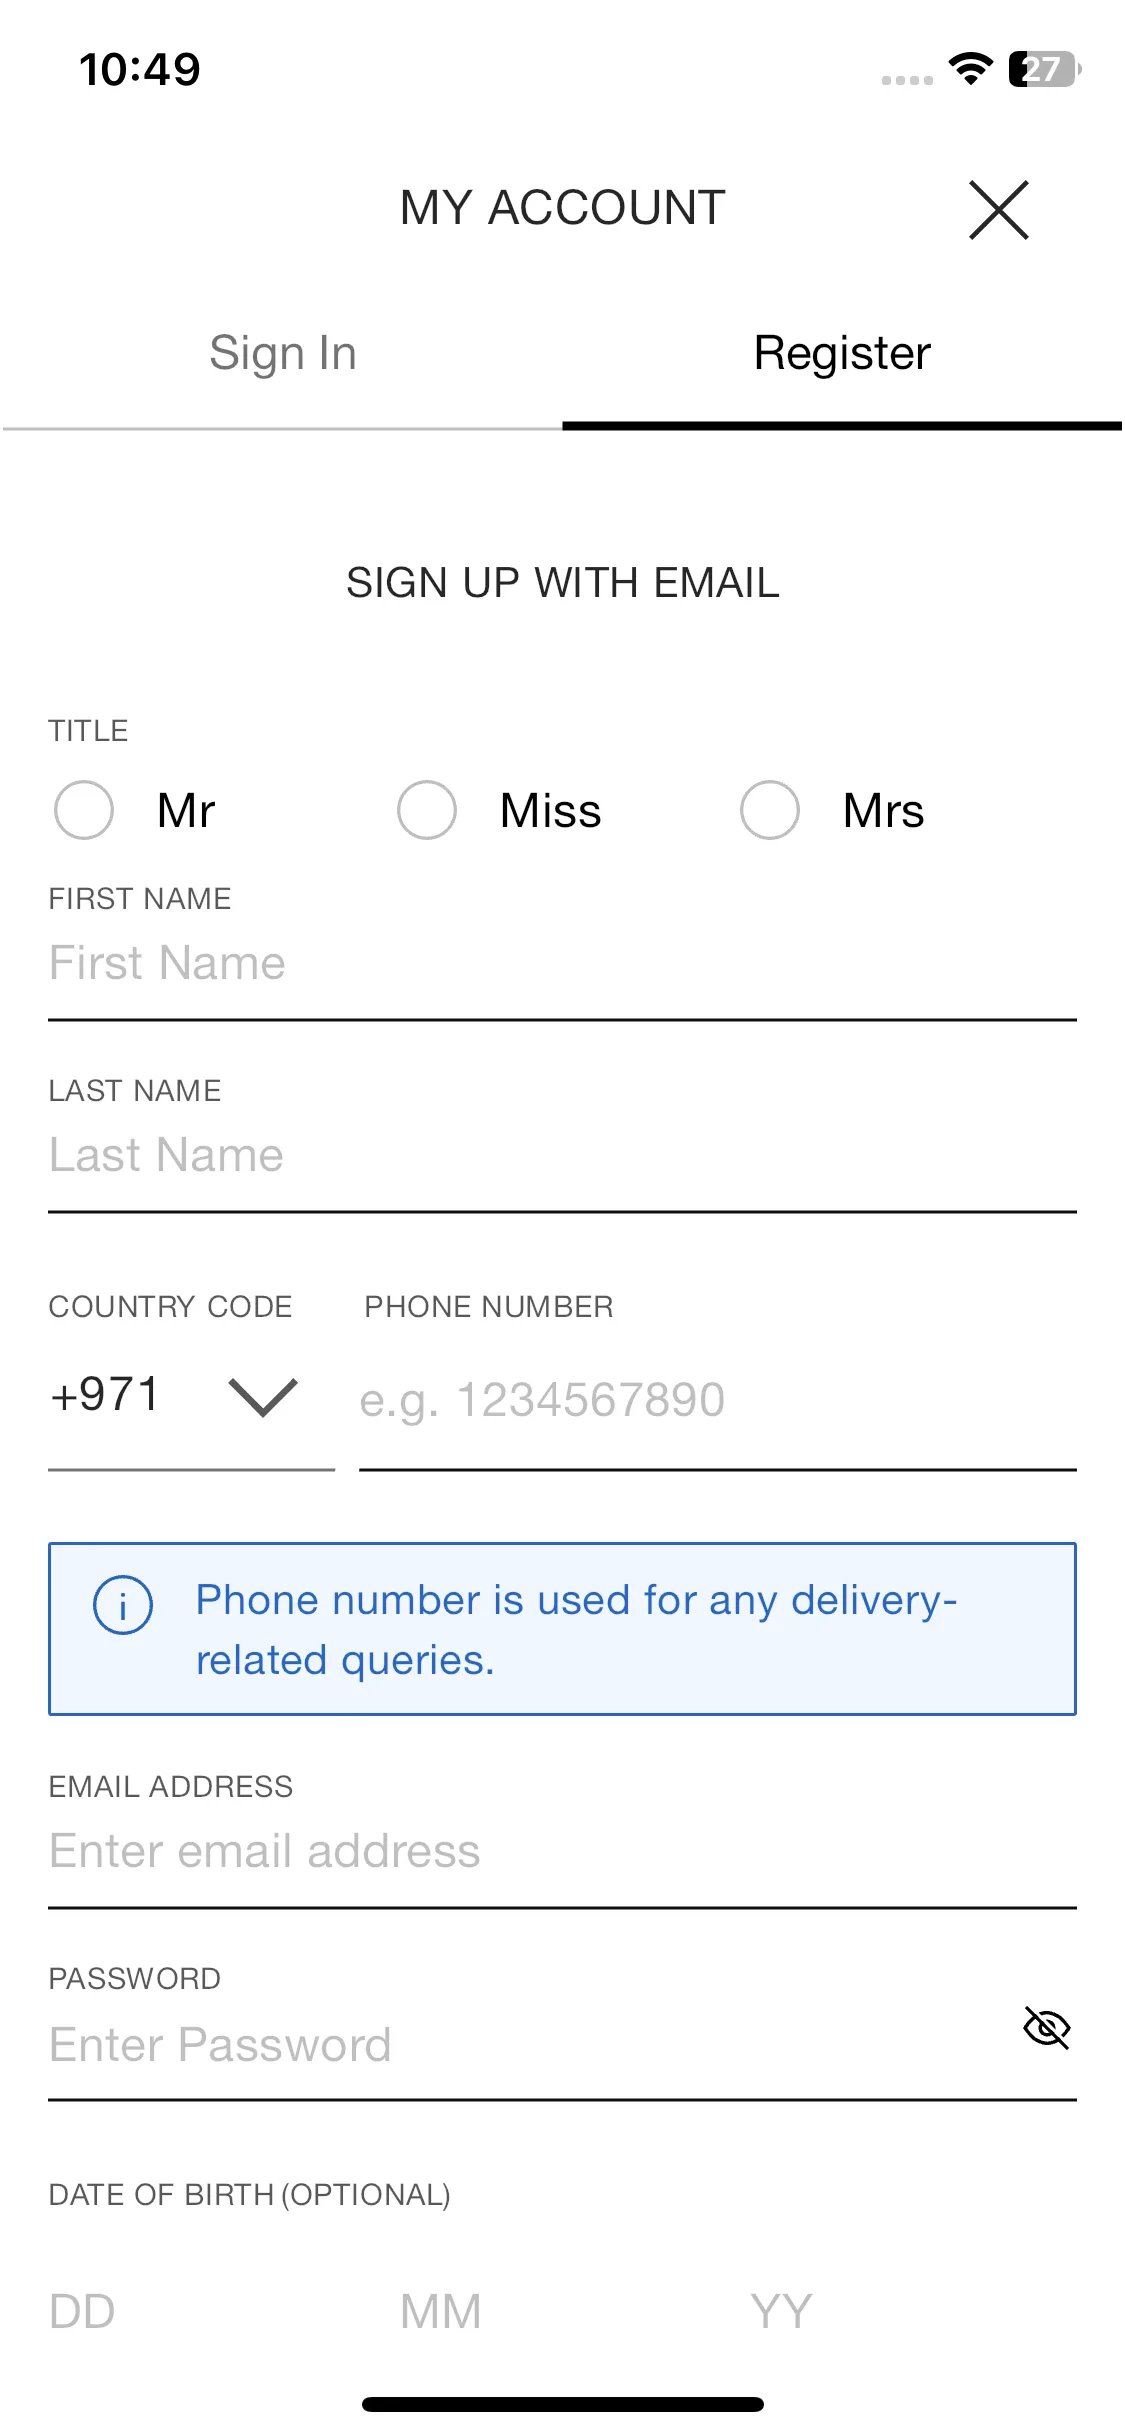Tap the info icon in phone notice

click(123, 1605)
